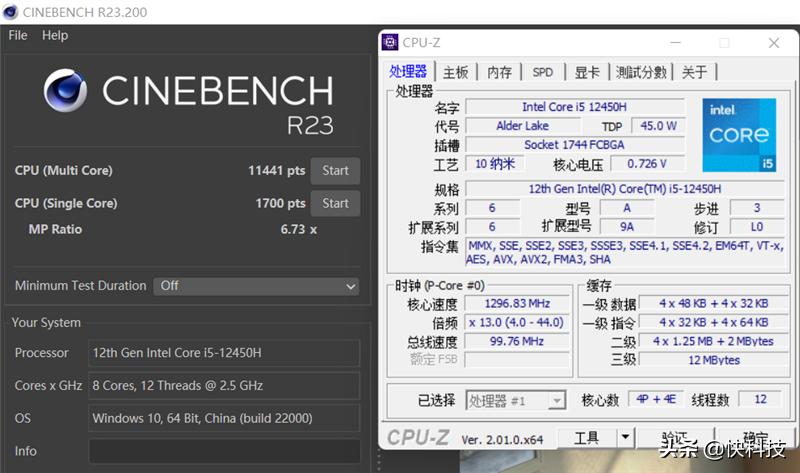Click the bus speed 99.76 MHz value
This screenshot has width=800, height=473.
(x=517, y=341)
